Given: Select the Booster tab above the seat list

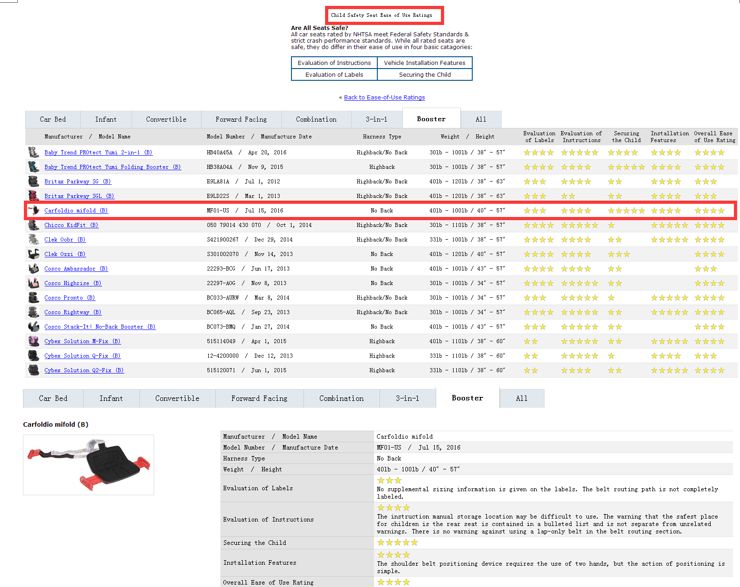Looking at the screenshot, I should [431, 119].
